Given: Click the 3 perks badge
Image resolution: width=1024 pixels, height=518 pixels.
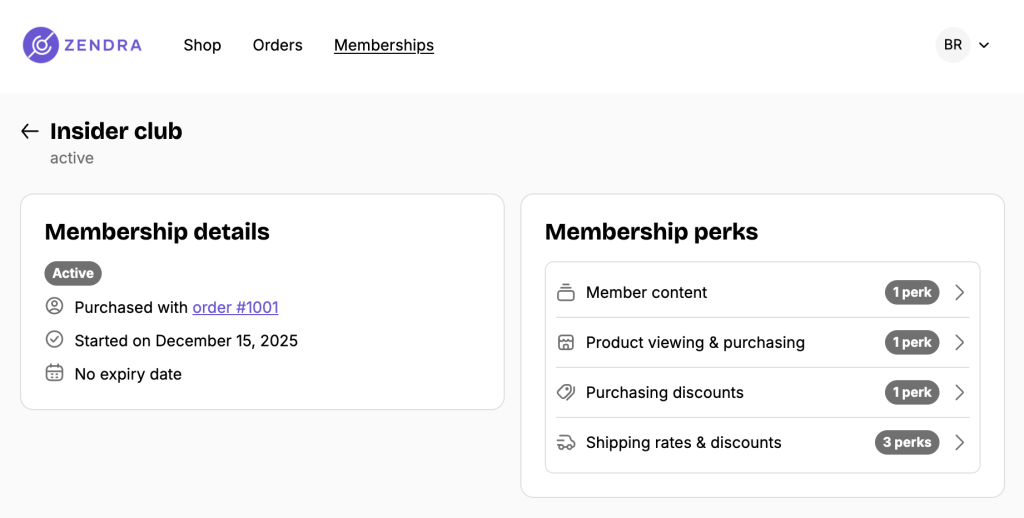Looking at the screenshot, I should 907,442.
